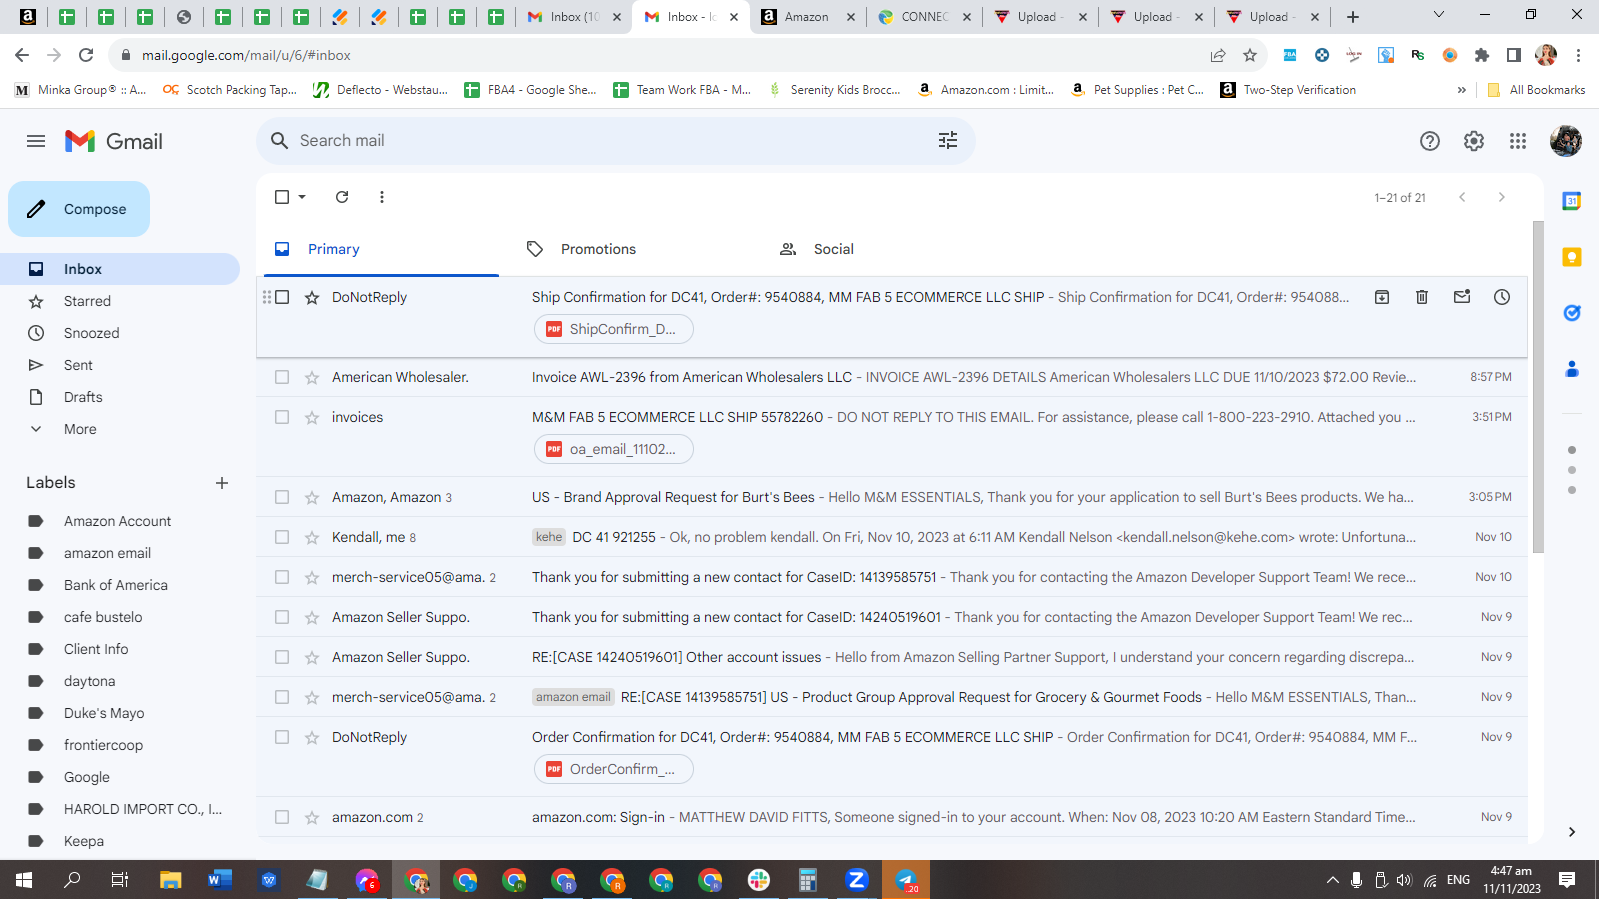This screenshot has height=899, width=1599.
Task: Open Google apps grid icon
Action: 1518,141
